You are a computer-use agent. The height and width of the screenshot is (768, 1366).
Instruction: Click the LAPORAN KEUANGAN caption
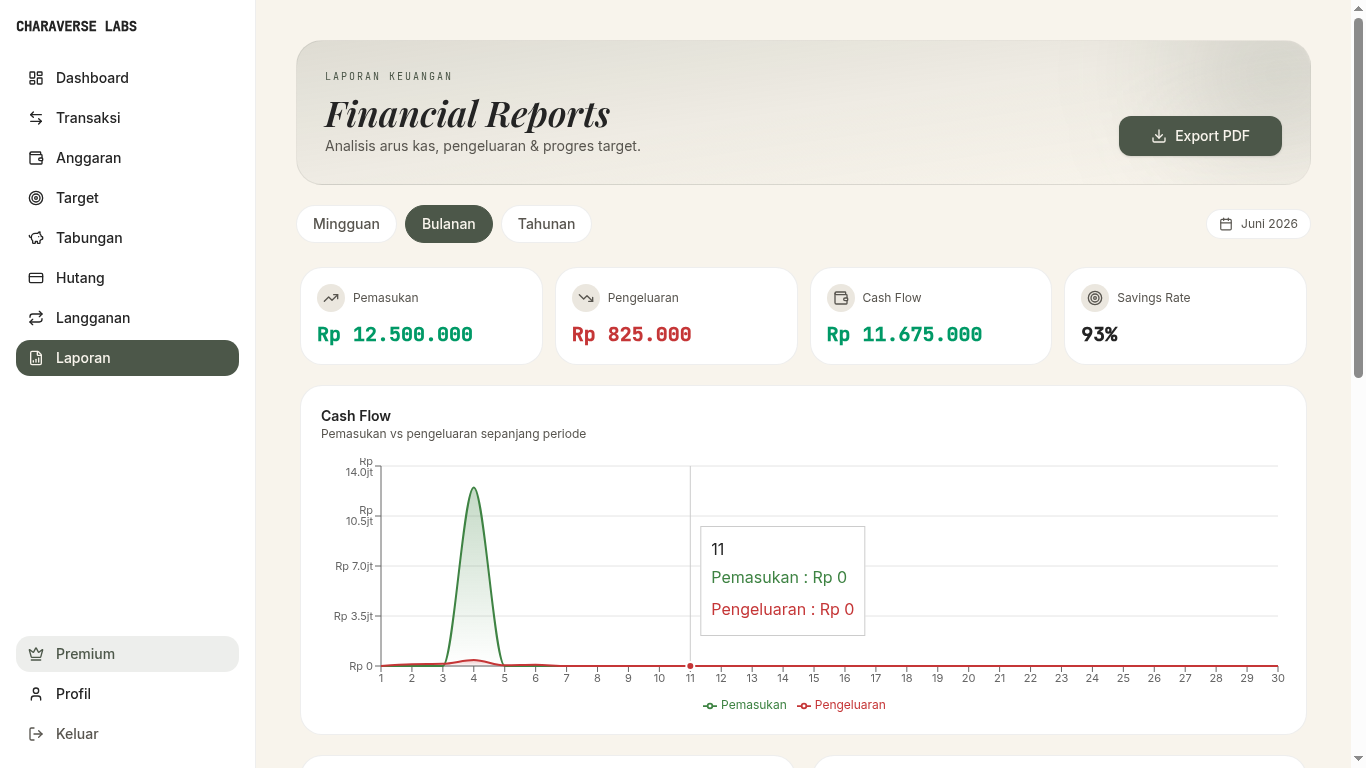(x=389, y=76)
